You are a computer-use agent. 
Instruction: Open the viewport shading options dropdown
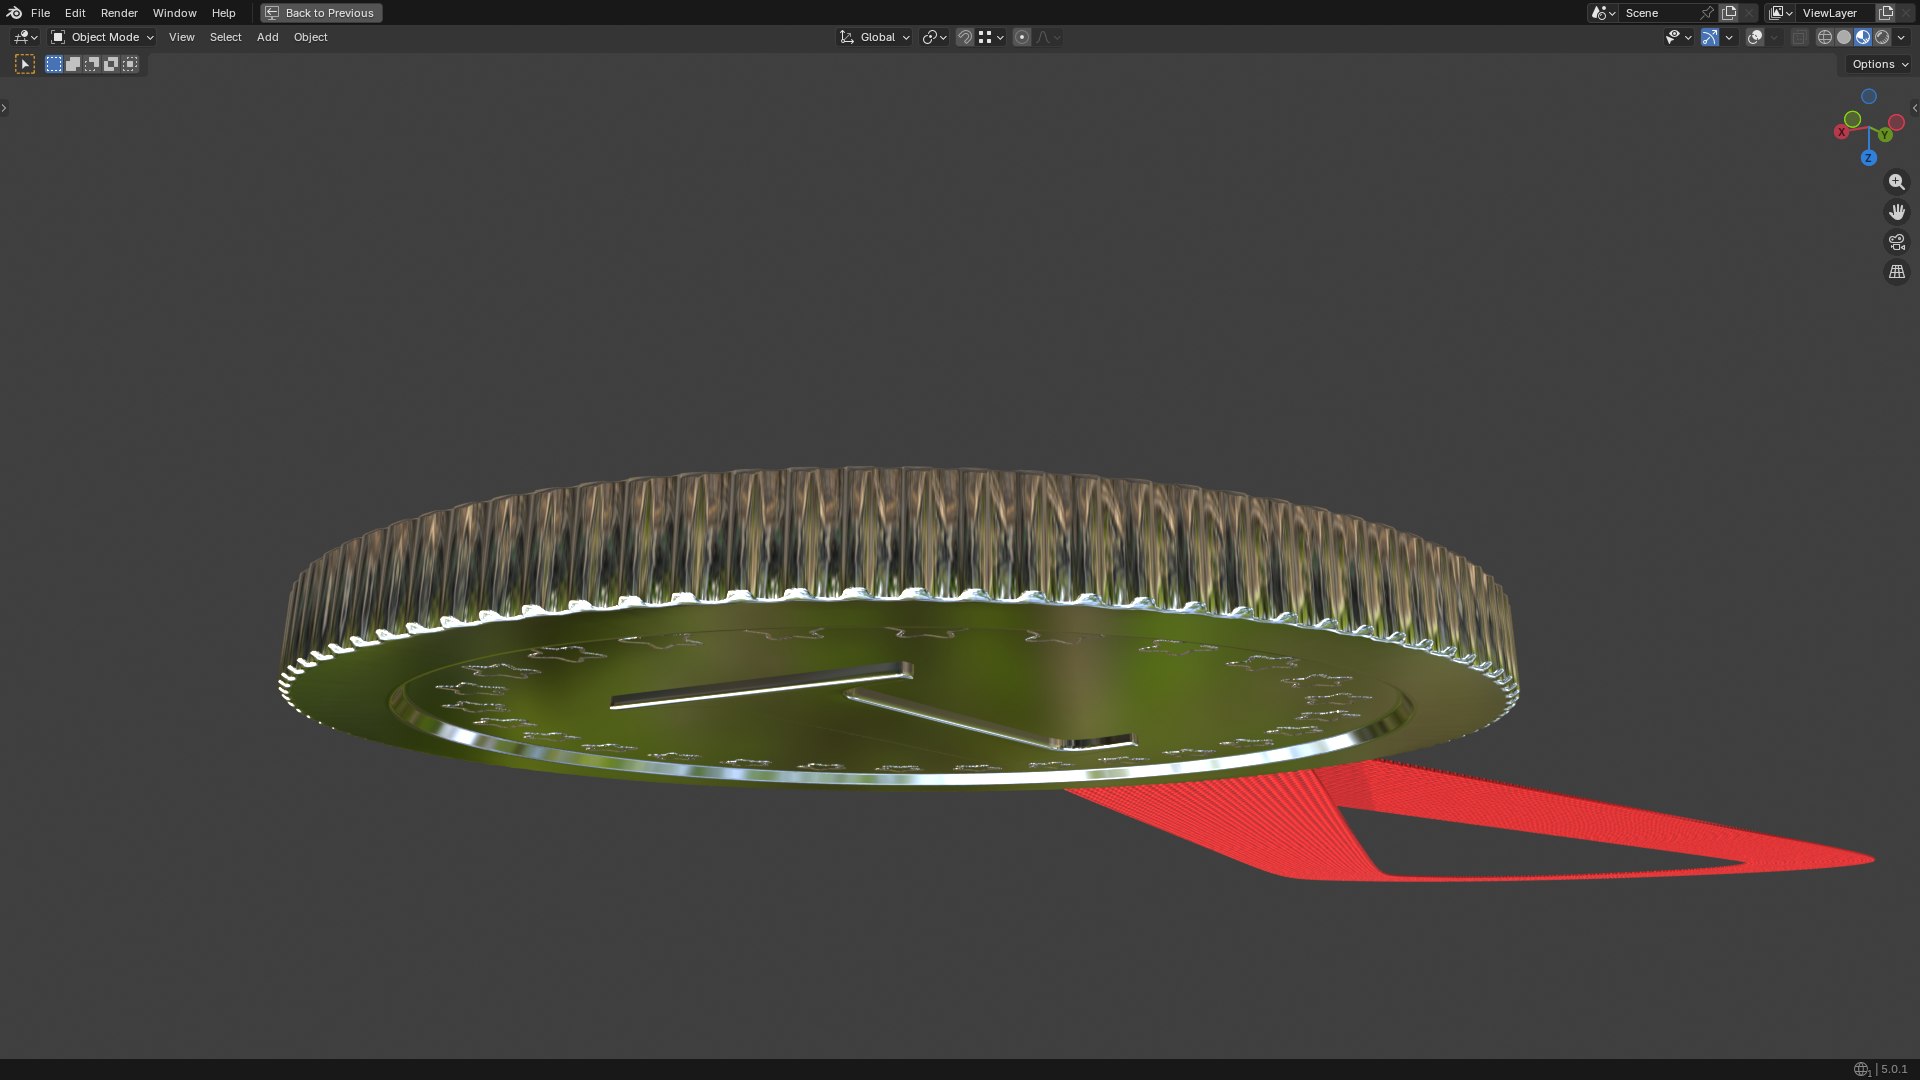click(1901, 37)
